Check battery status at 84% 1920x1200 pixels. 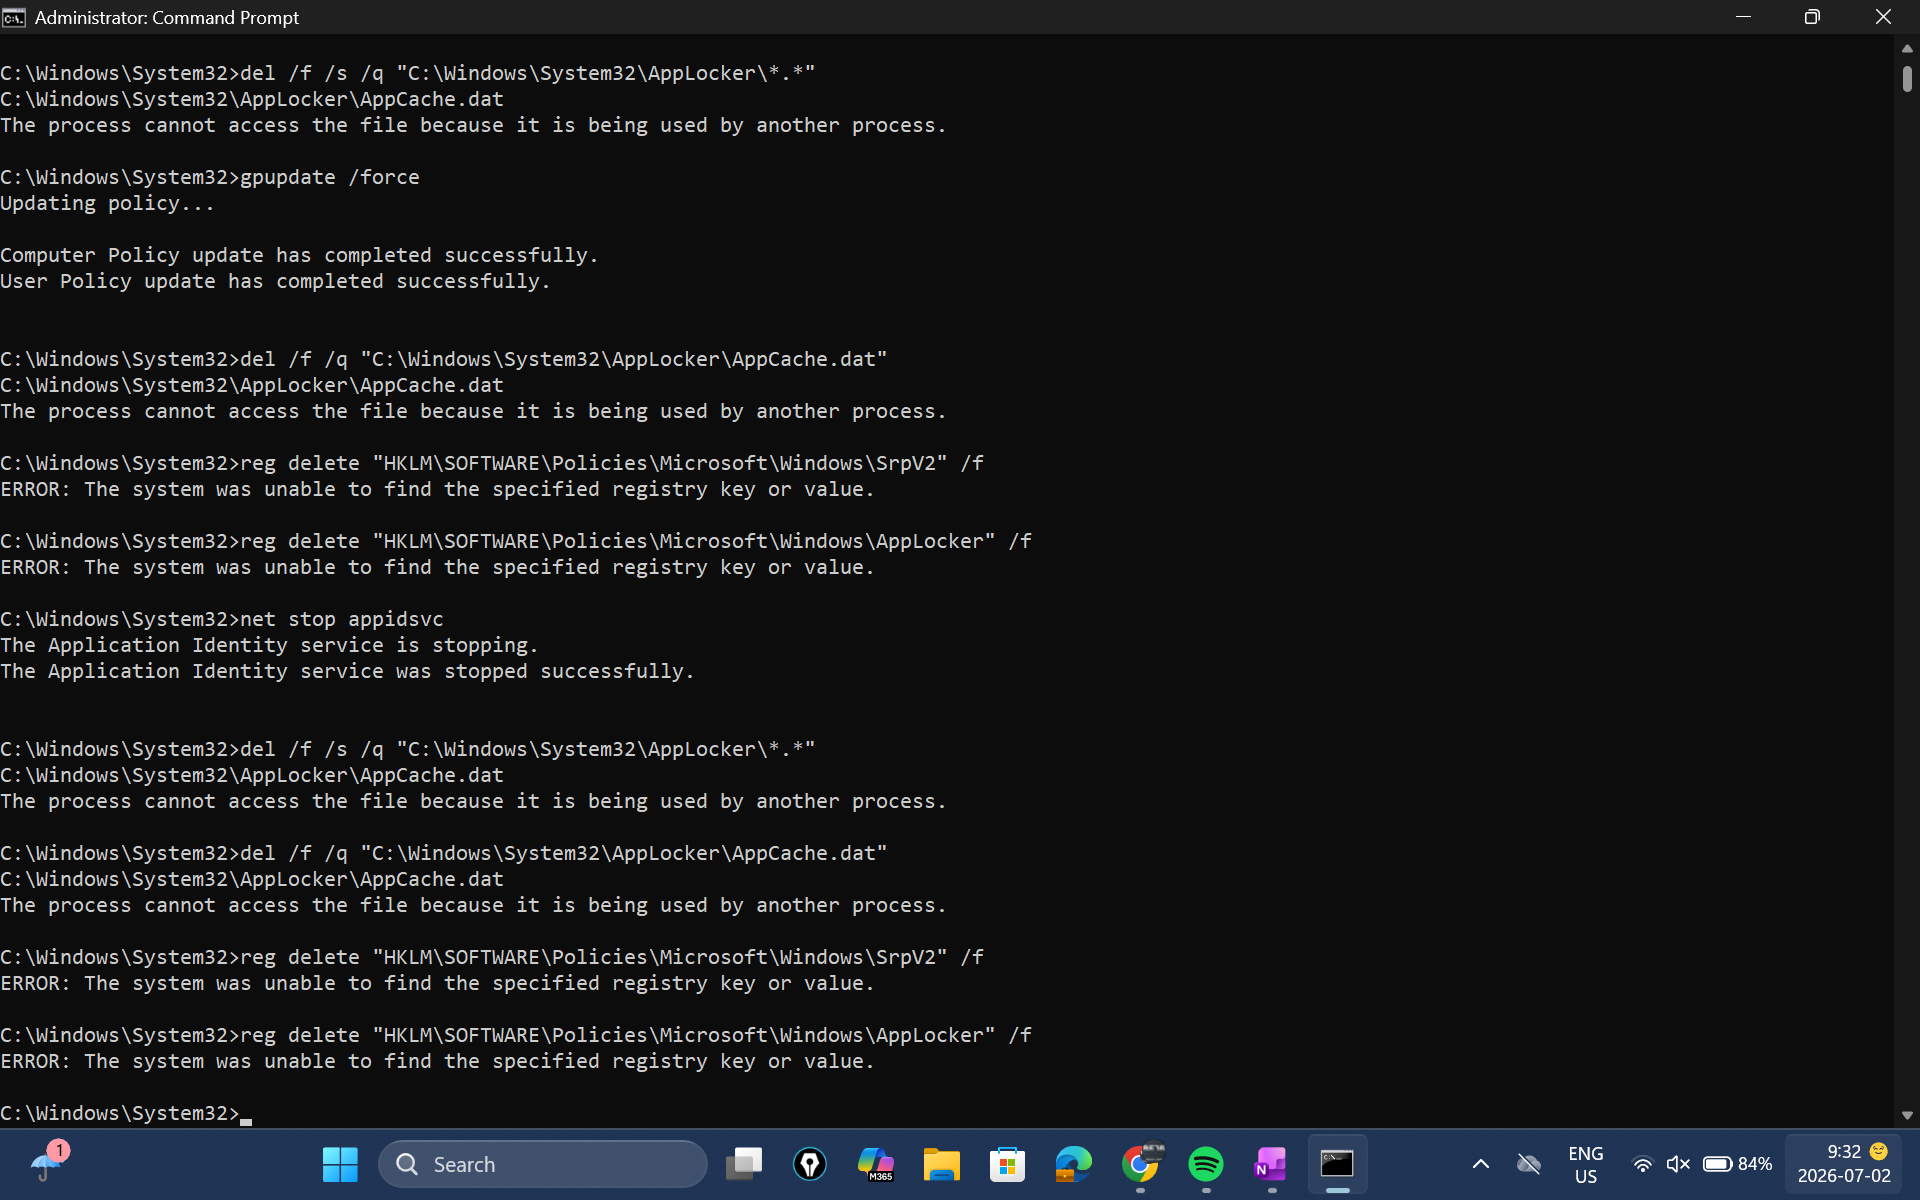pyautogui.click(x=1737, y=1164)
